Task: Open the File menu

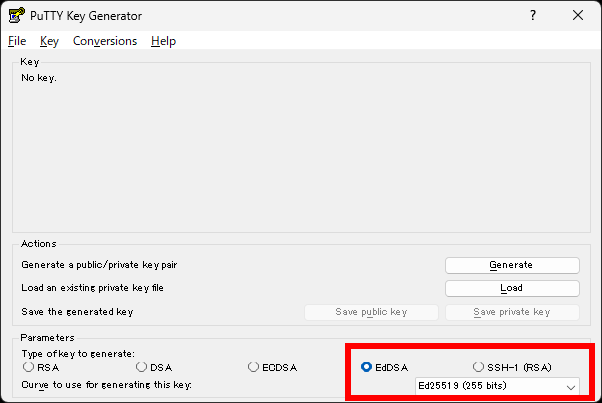Action: pos(17,41)
